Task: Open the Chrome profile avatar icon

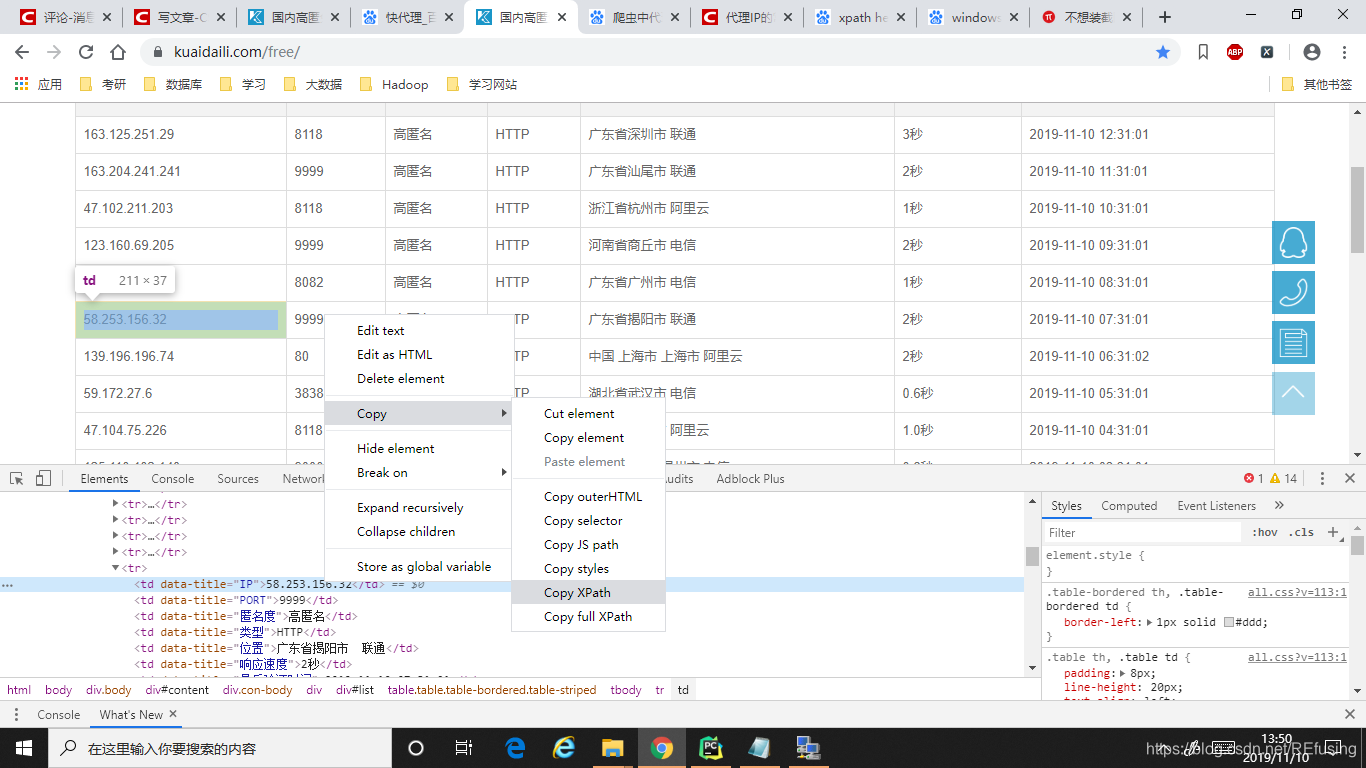Action: (x=1312, y=52)
